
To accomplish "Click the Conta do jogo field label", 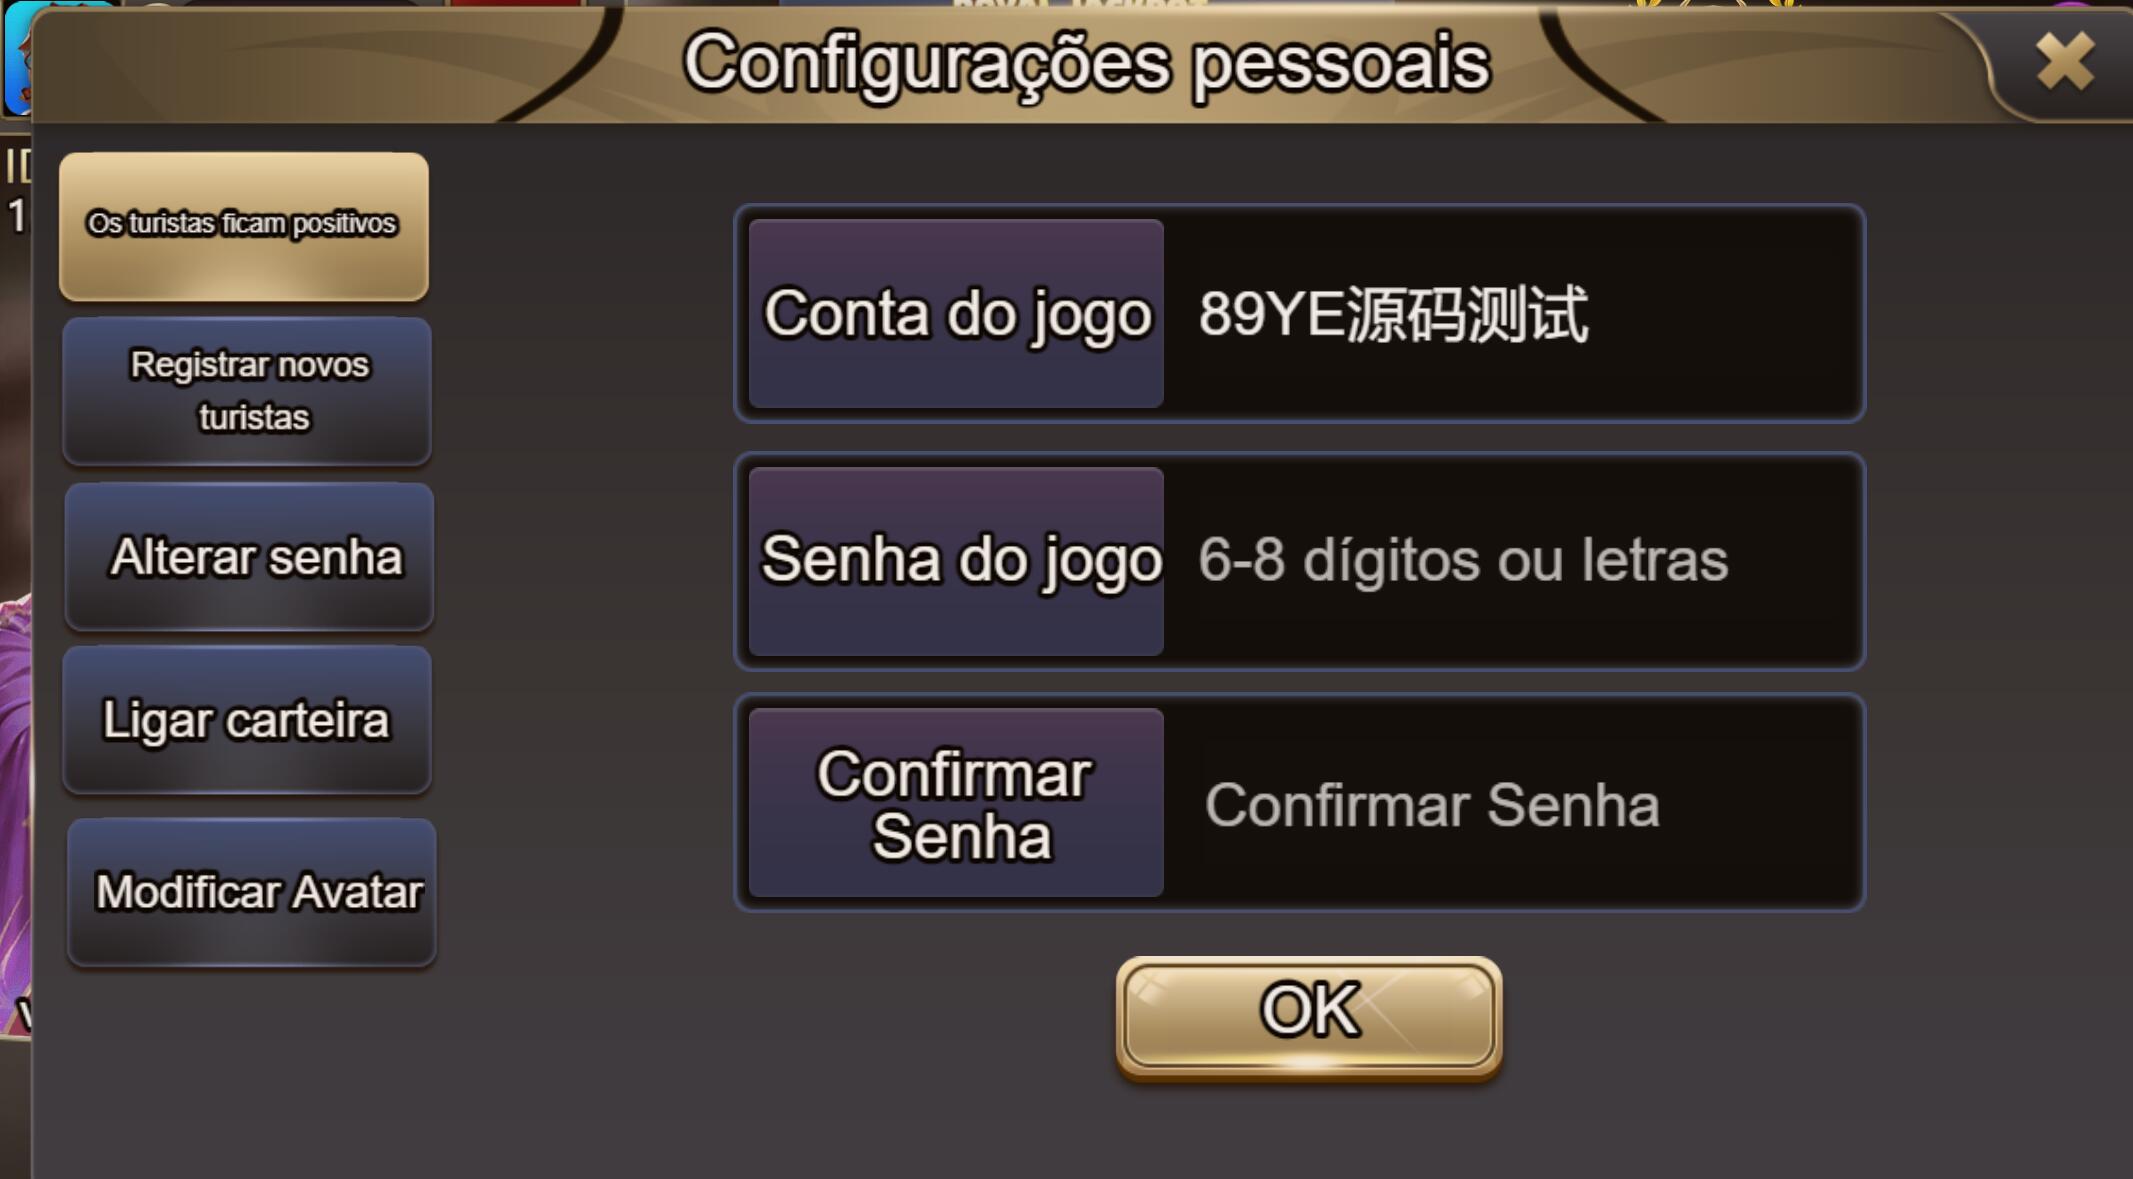I will [956, 313].
